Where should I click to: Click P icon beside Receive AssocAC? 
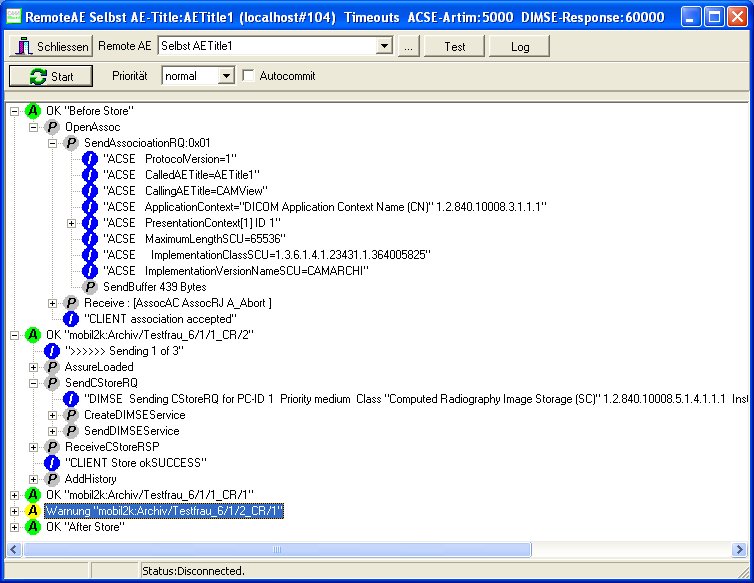pyautogui.click(x=71, y=303)
